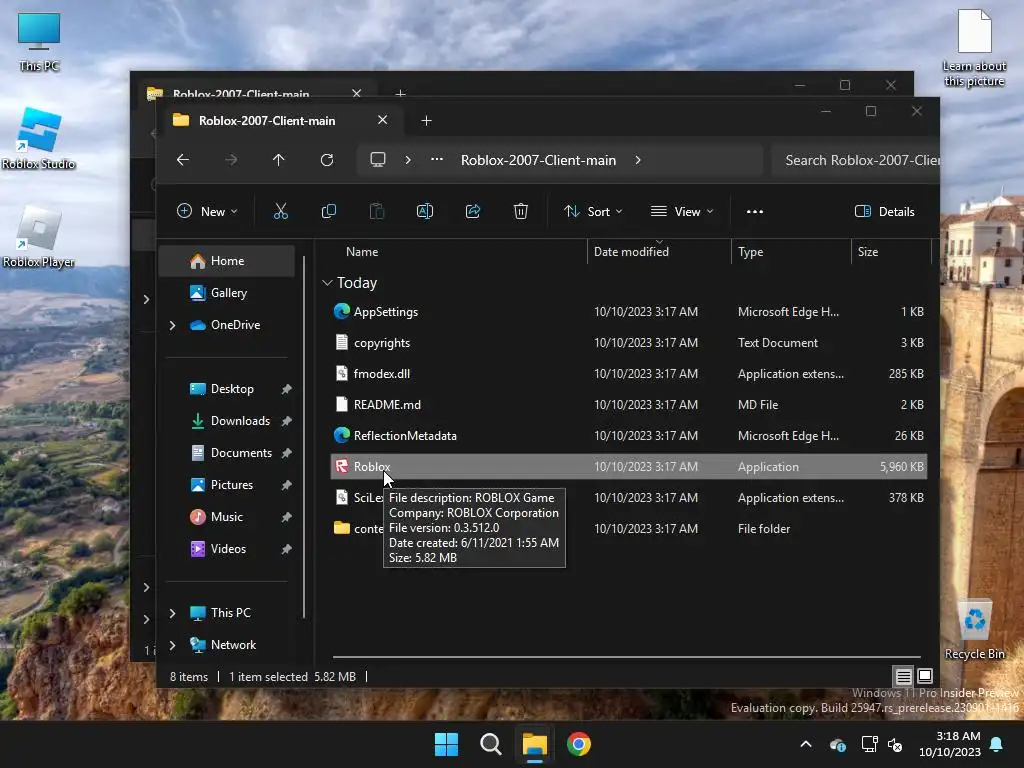Show hidden system tray icons chevron
This screenshot has height=768, width=1024.
point(806,744)
